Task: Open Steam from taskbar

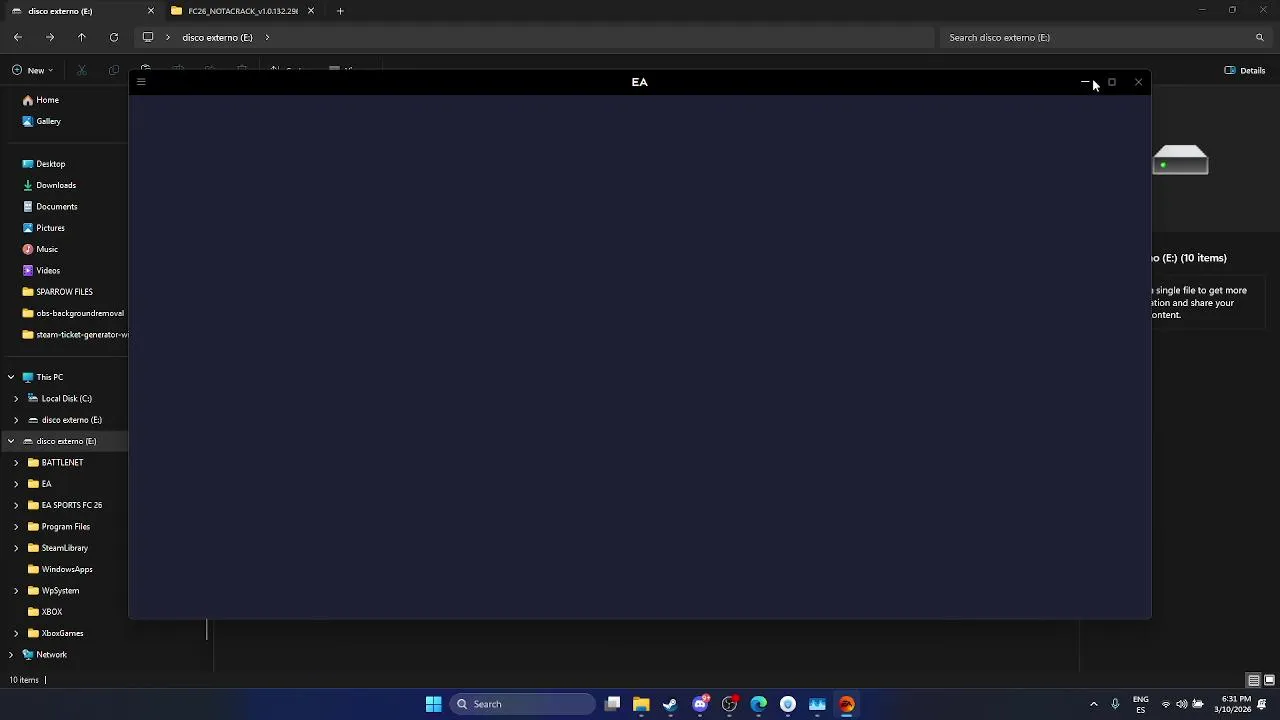Action: tap(670, 704)
